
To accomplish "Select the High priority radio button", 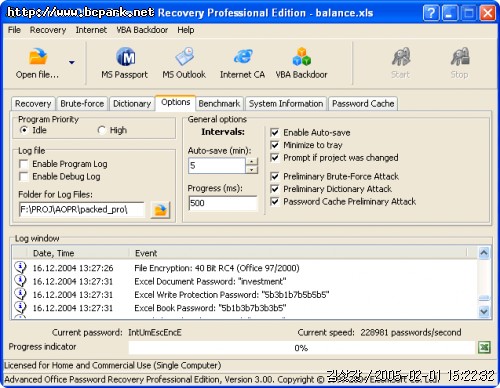I will 102,130.
